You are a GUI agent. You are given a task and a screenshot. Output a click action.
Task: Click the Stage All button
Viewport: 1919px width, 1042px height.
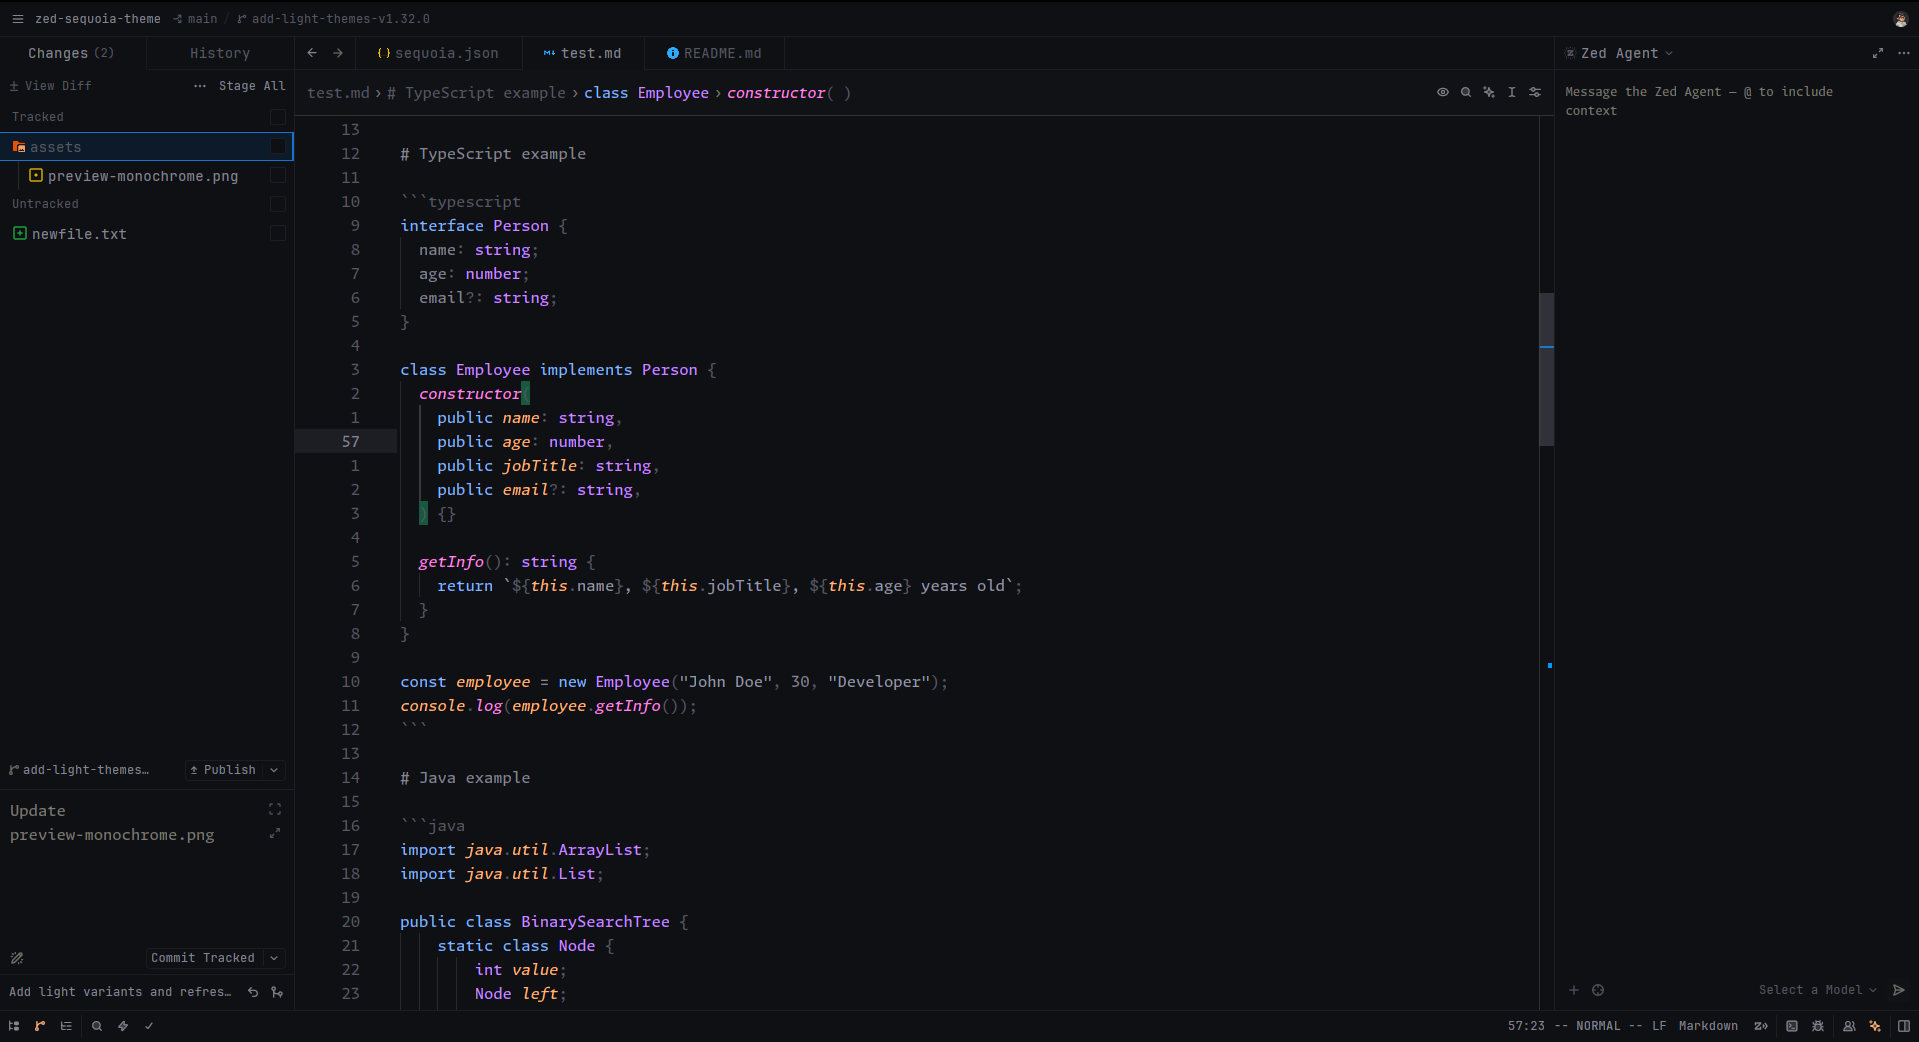[x=252, y=86]
